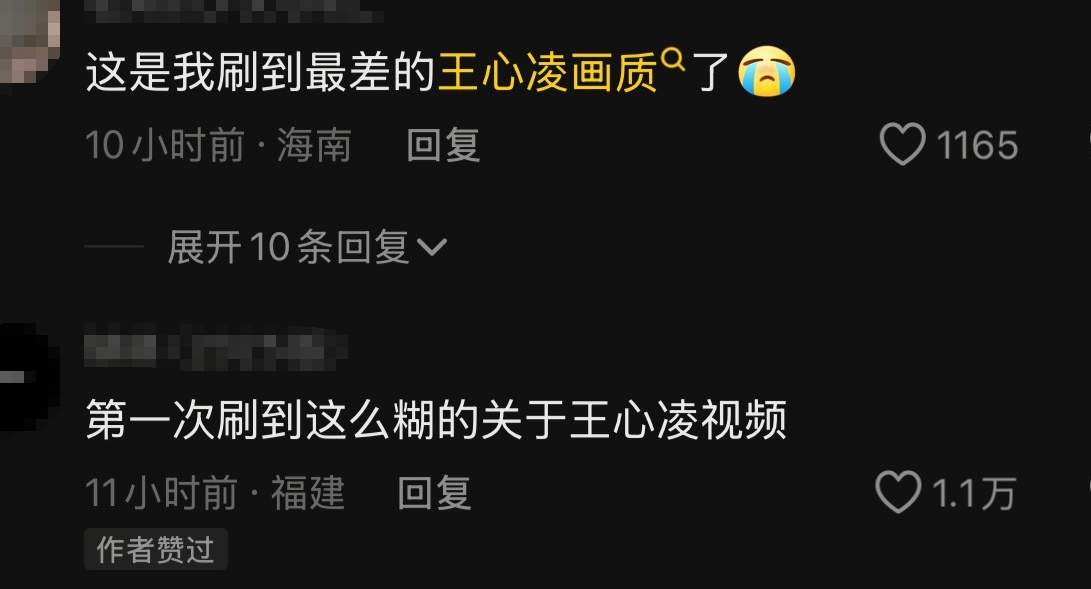
Task: Open the top commenter's pixelated avatar
Action: [26, 40]
